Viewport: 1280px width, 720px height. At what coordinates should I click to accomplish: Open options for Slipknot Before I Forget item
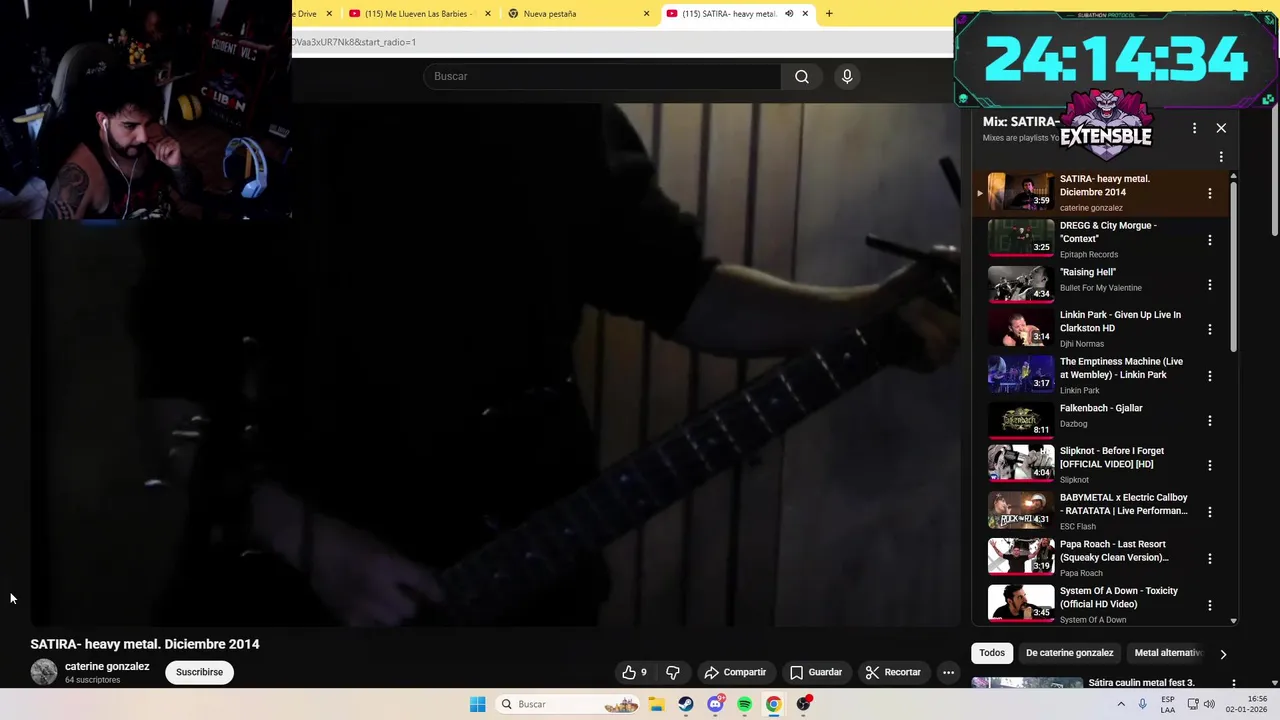click(1210, 465)
